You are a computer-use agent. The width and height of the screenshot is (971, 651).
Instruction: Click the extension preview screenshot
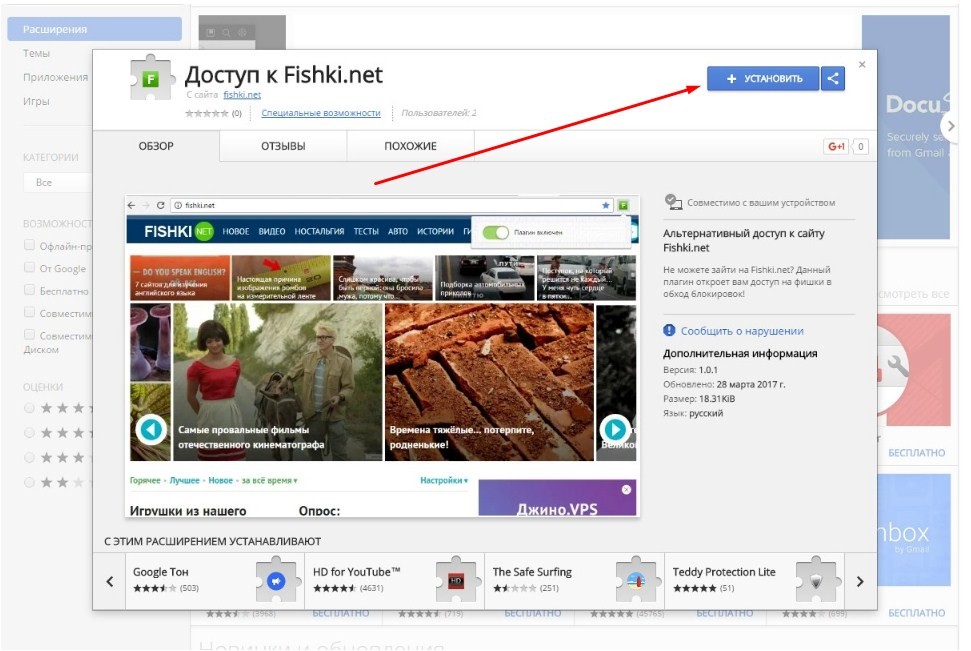click(382, 356)
